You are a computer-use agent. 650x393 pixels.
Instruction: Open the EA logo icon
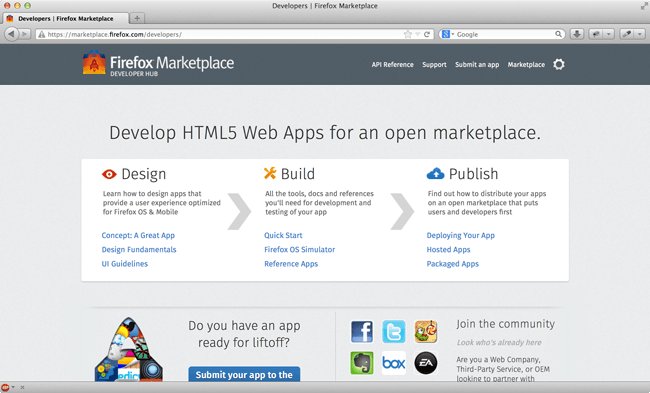(426, 363)
